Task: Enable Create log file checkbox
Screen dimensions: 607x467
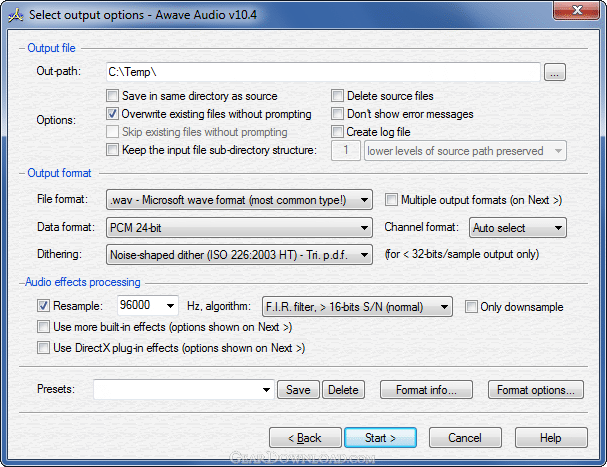Action: point(337,132)
